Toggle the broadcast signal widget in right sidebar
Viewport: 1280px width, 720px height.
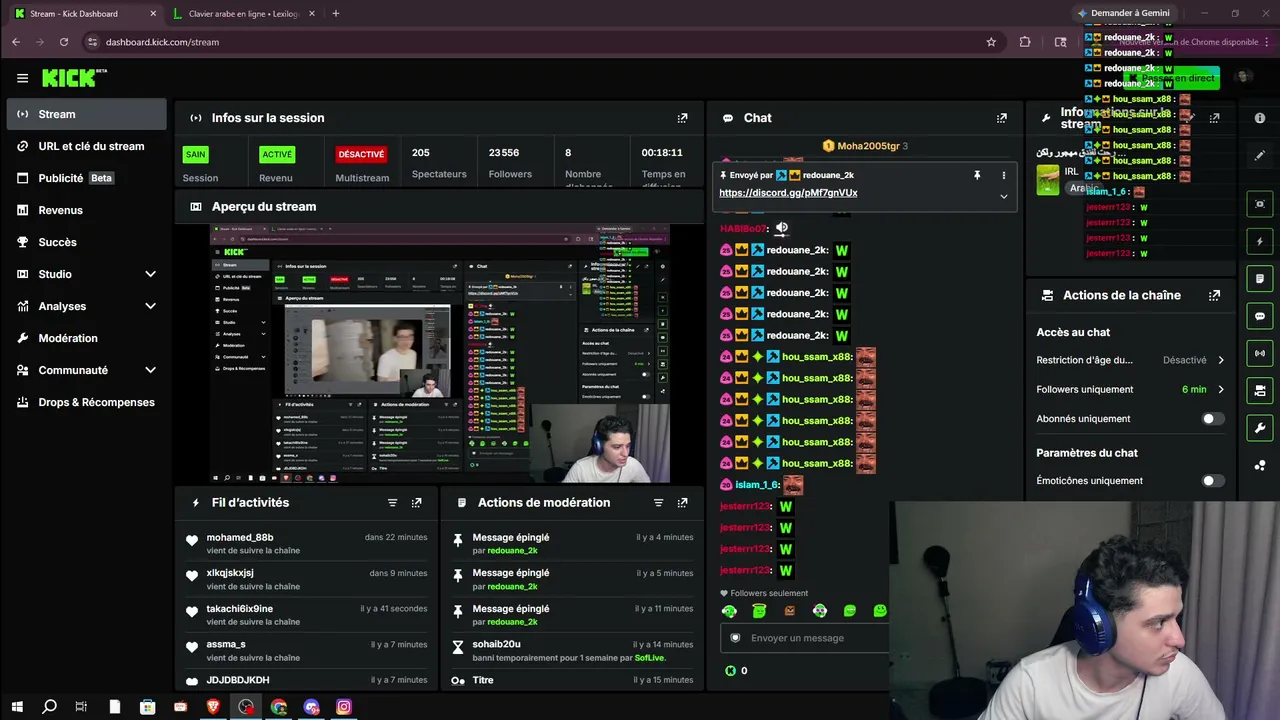pos(1260,353)
